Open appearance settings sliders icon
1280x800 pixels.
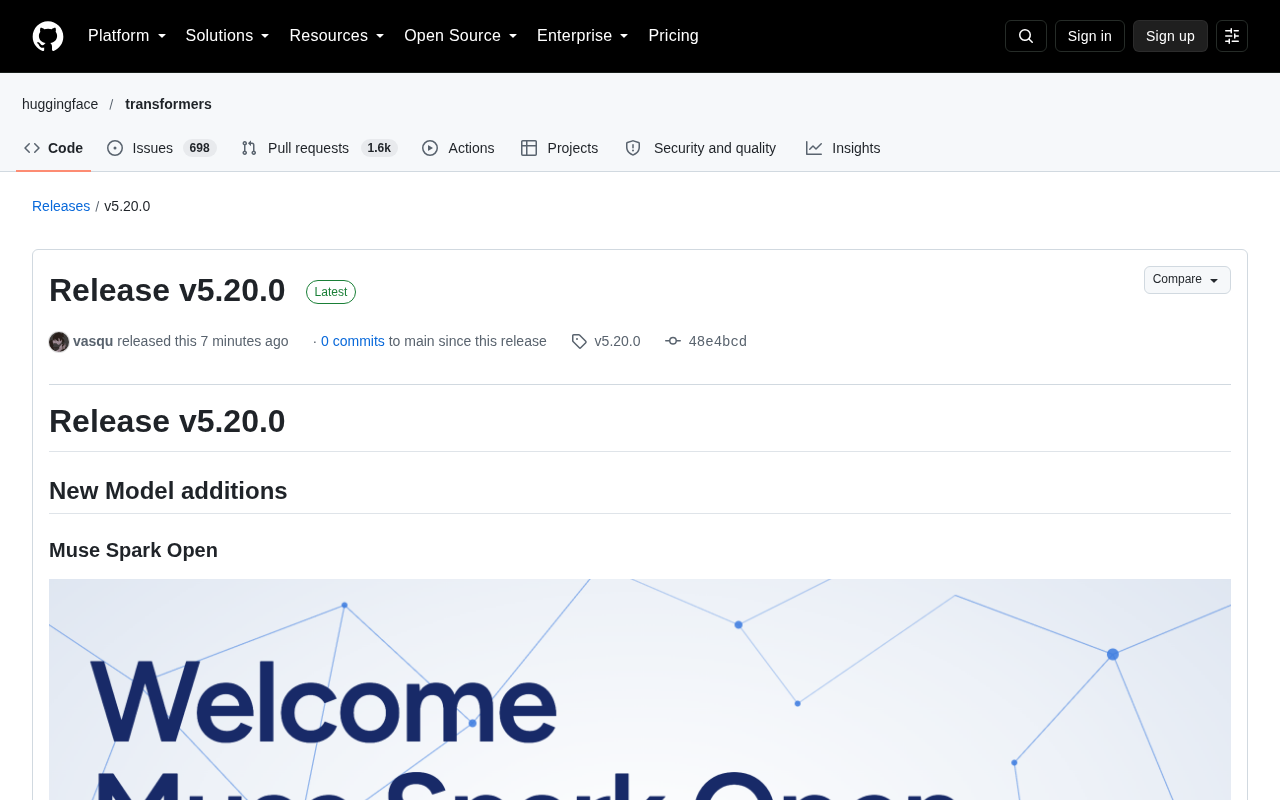(x=1232, y=36)
